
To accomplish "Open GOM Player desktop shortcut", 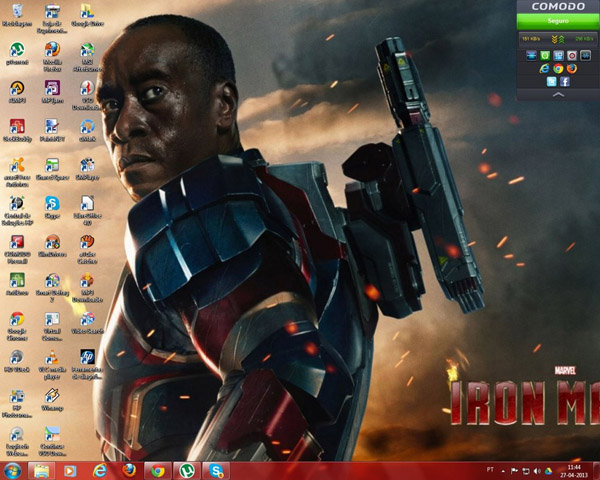I will (x=87, y=165).
